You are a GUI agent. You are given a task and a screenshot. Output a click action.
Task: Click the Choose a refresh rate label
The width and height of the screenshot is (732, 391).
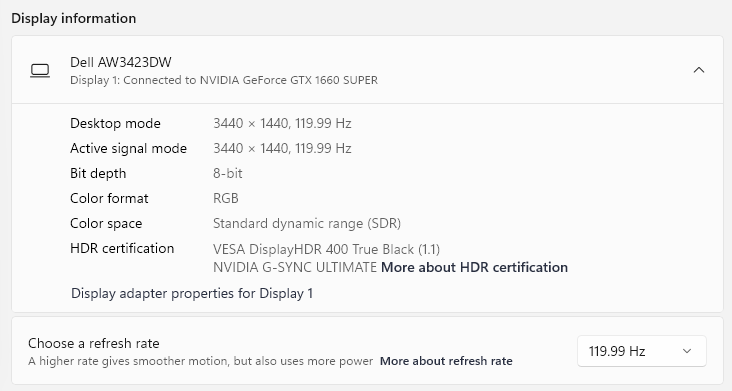[x=94, y=343]
